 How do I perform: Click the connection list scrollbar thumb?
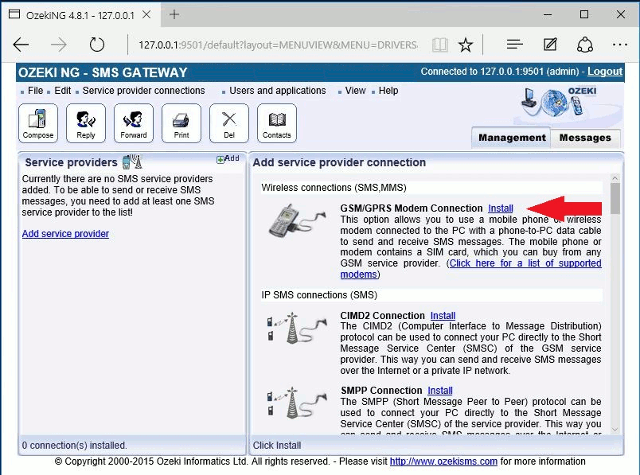[615, 198]
